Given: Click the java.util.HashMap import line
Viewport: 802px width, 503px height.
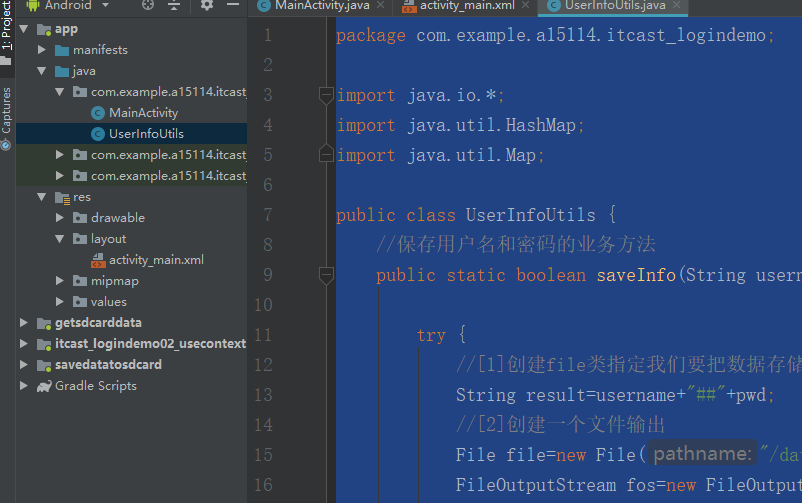Looking at the screenshot, I should (460, 125).
